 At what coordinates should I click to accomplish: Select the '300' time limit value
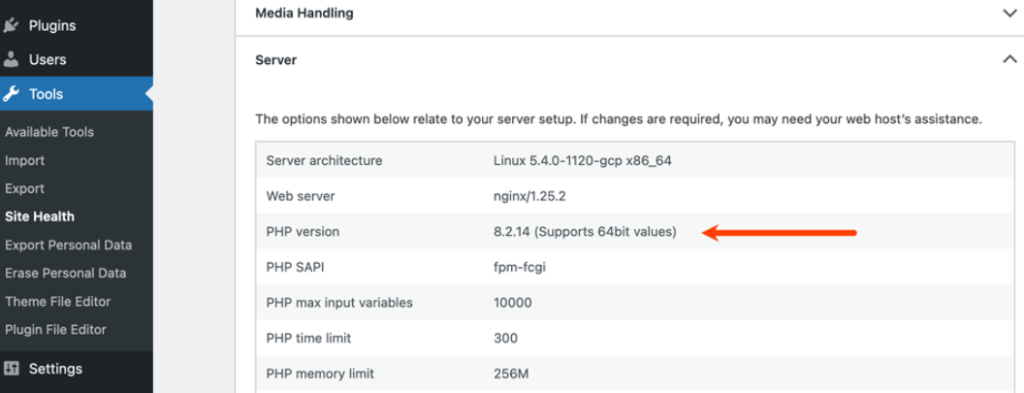[506, 338]
